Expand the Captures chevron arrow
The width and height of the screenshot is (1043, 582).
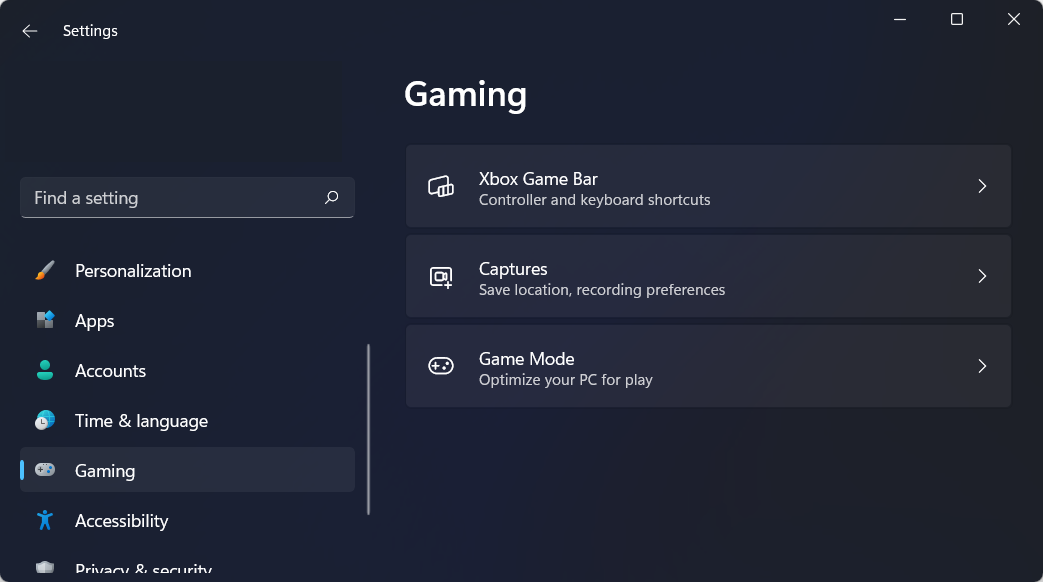982,277
